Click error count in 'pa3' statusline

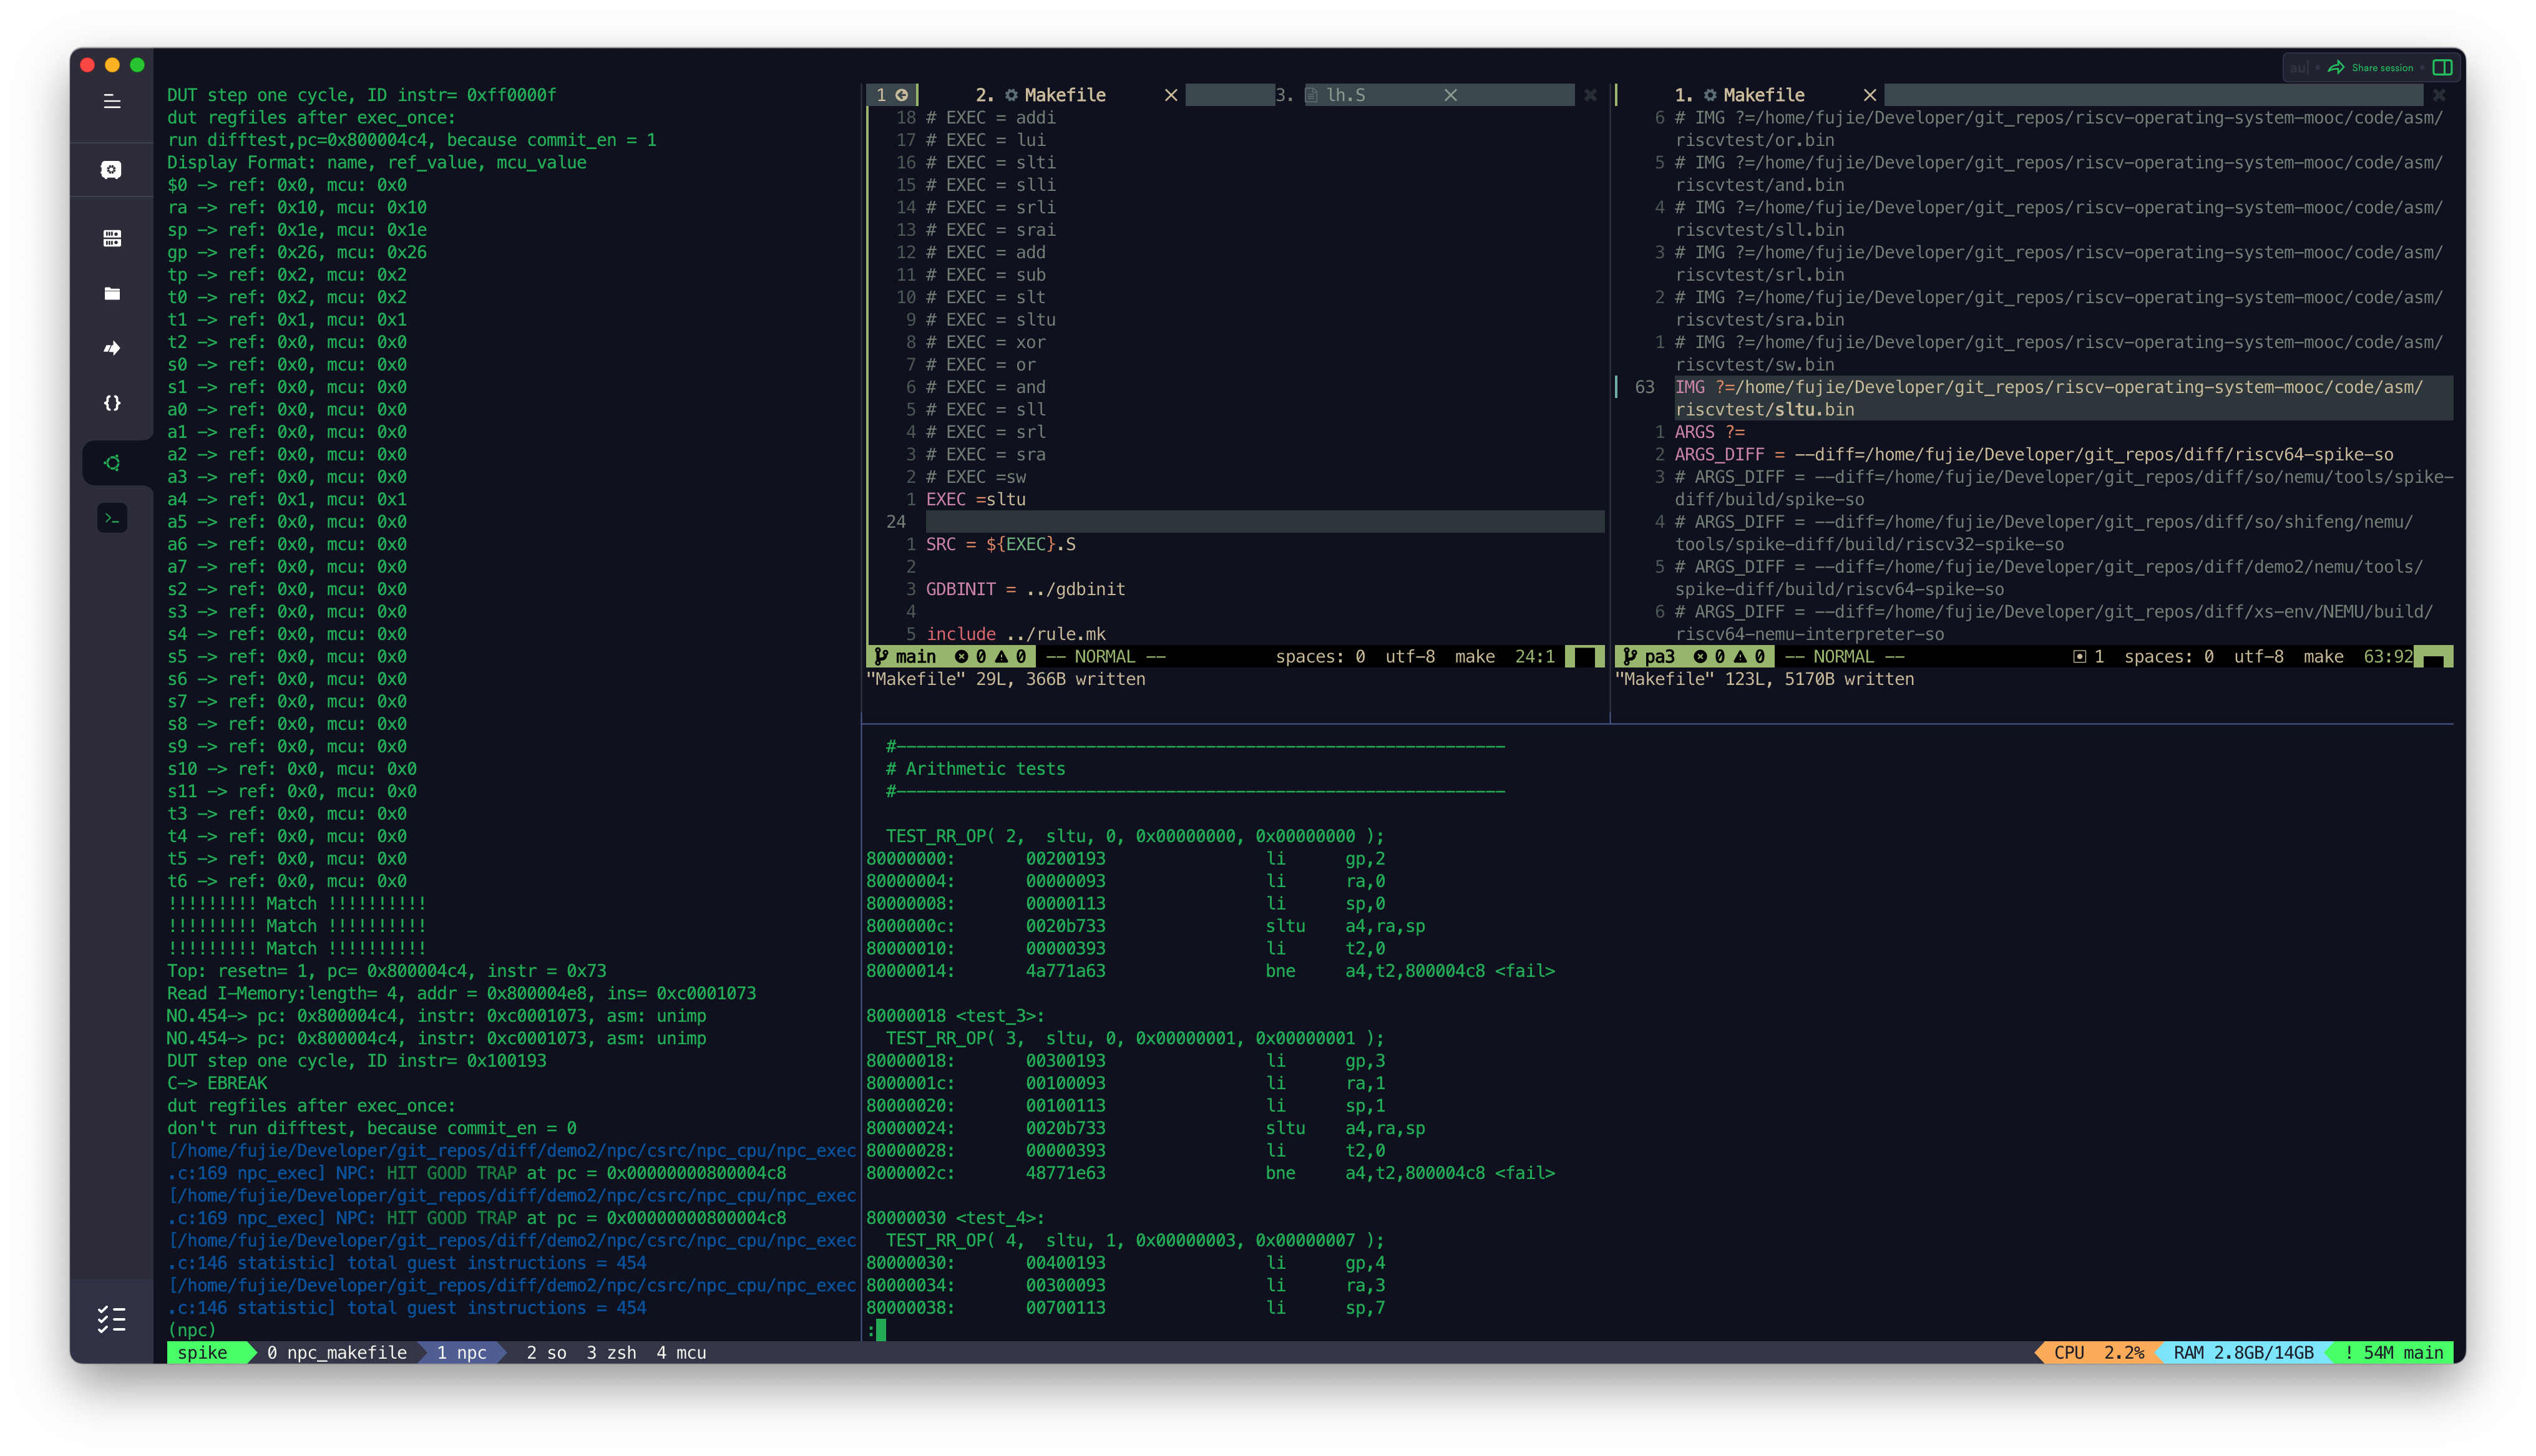click(x=1709, y=657)
